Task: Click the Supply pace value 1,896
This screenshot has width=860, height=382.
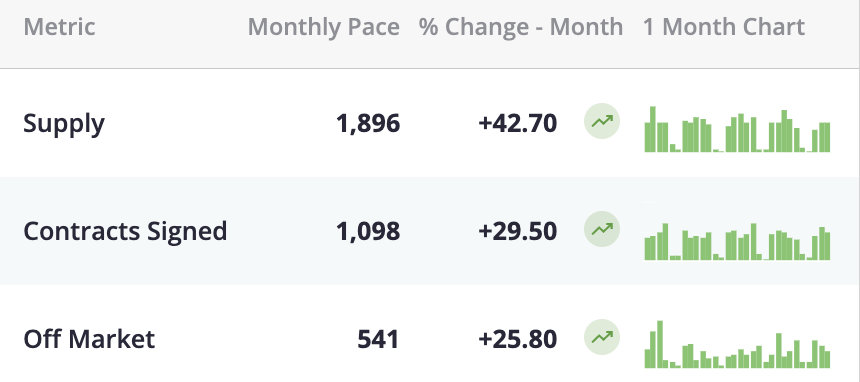Action: [x=368, y=123]
